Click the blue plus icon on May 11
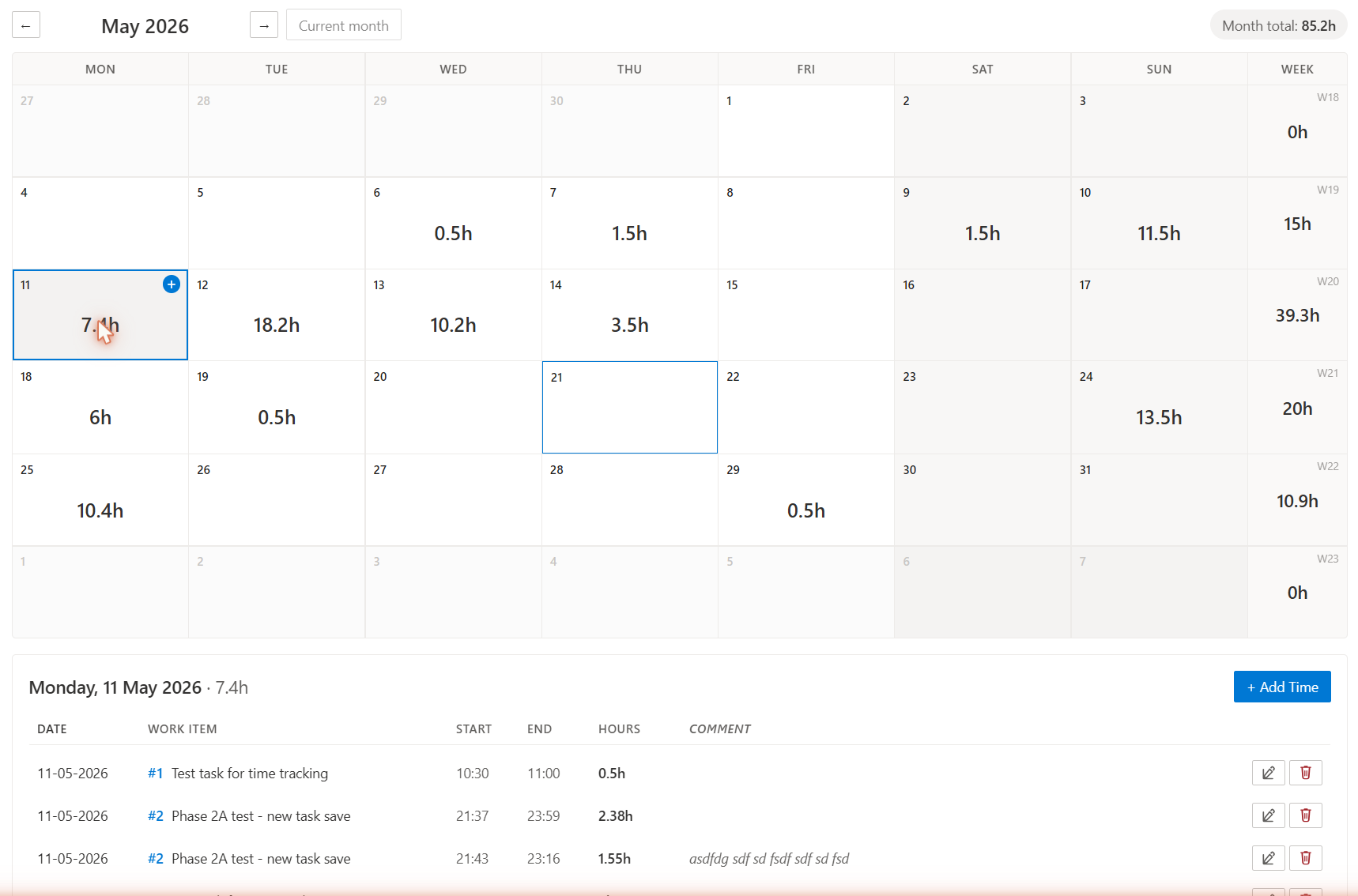The width and height of the screenshot is (1358, 896). pyautogui.click(x=171, y=285)
